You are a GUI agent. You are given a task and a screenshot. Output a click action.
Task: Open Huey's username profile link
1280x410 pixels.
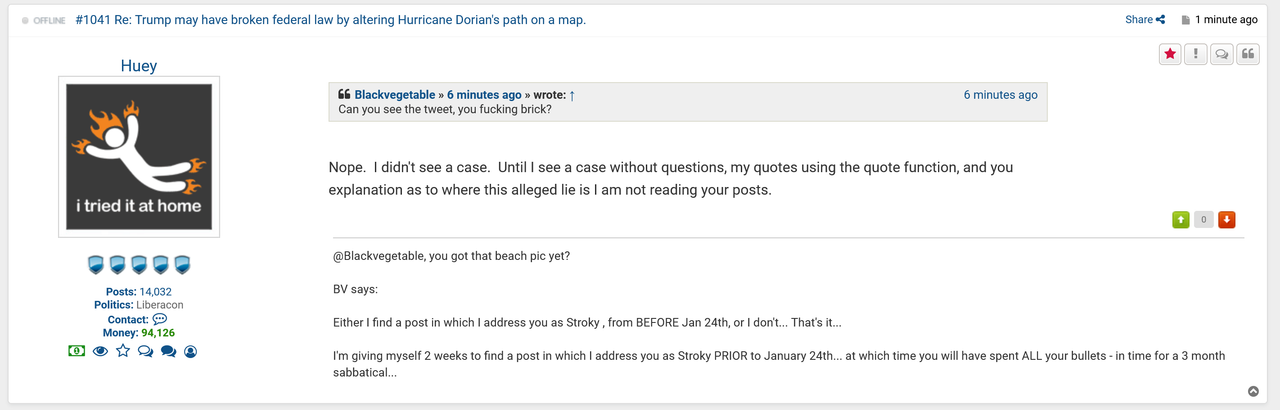point(138,66)
